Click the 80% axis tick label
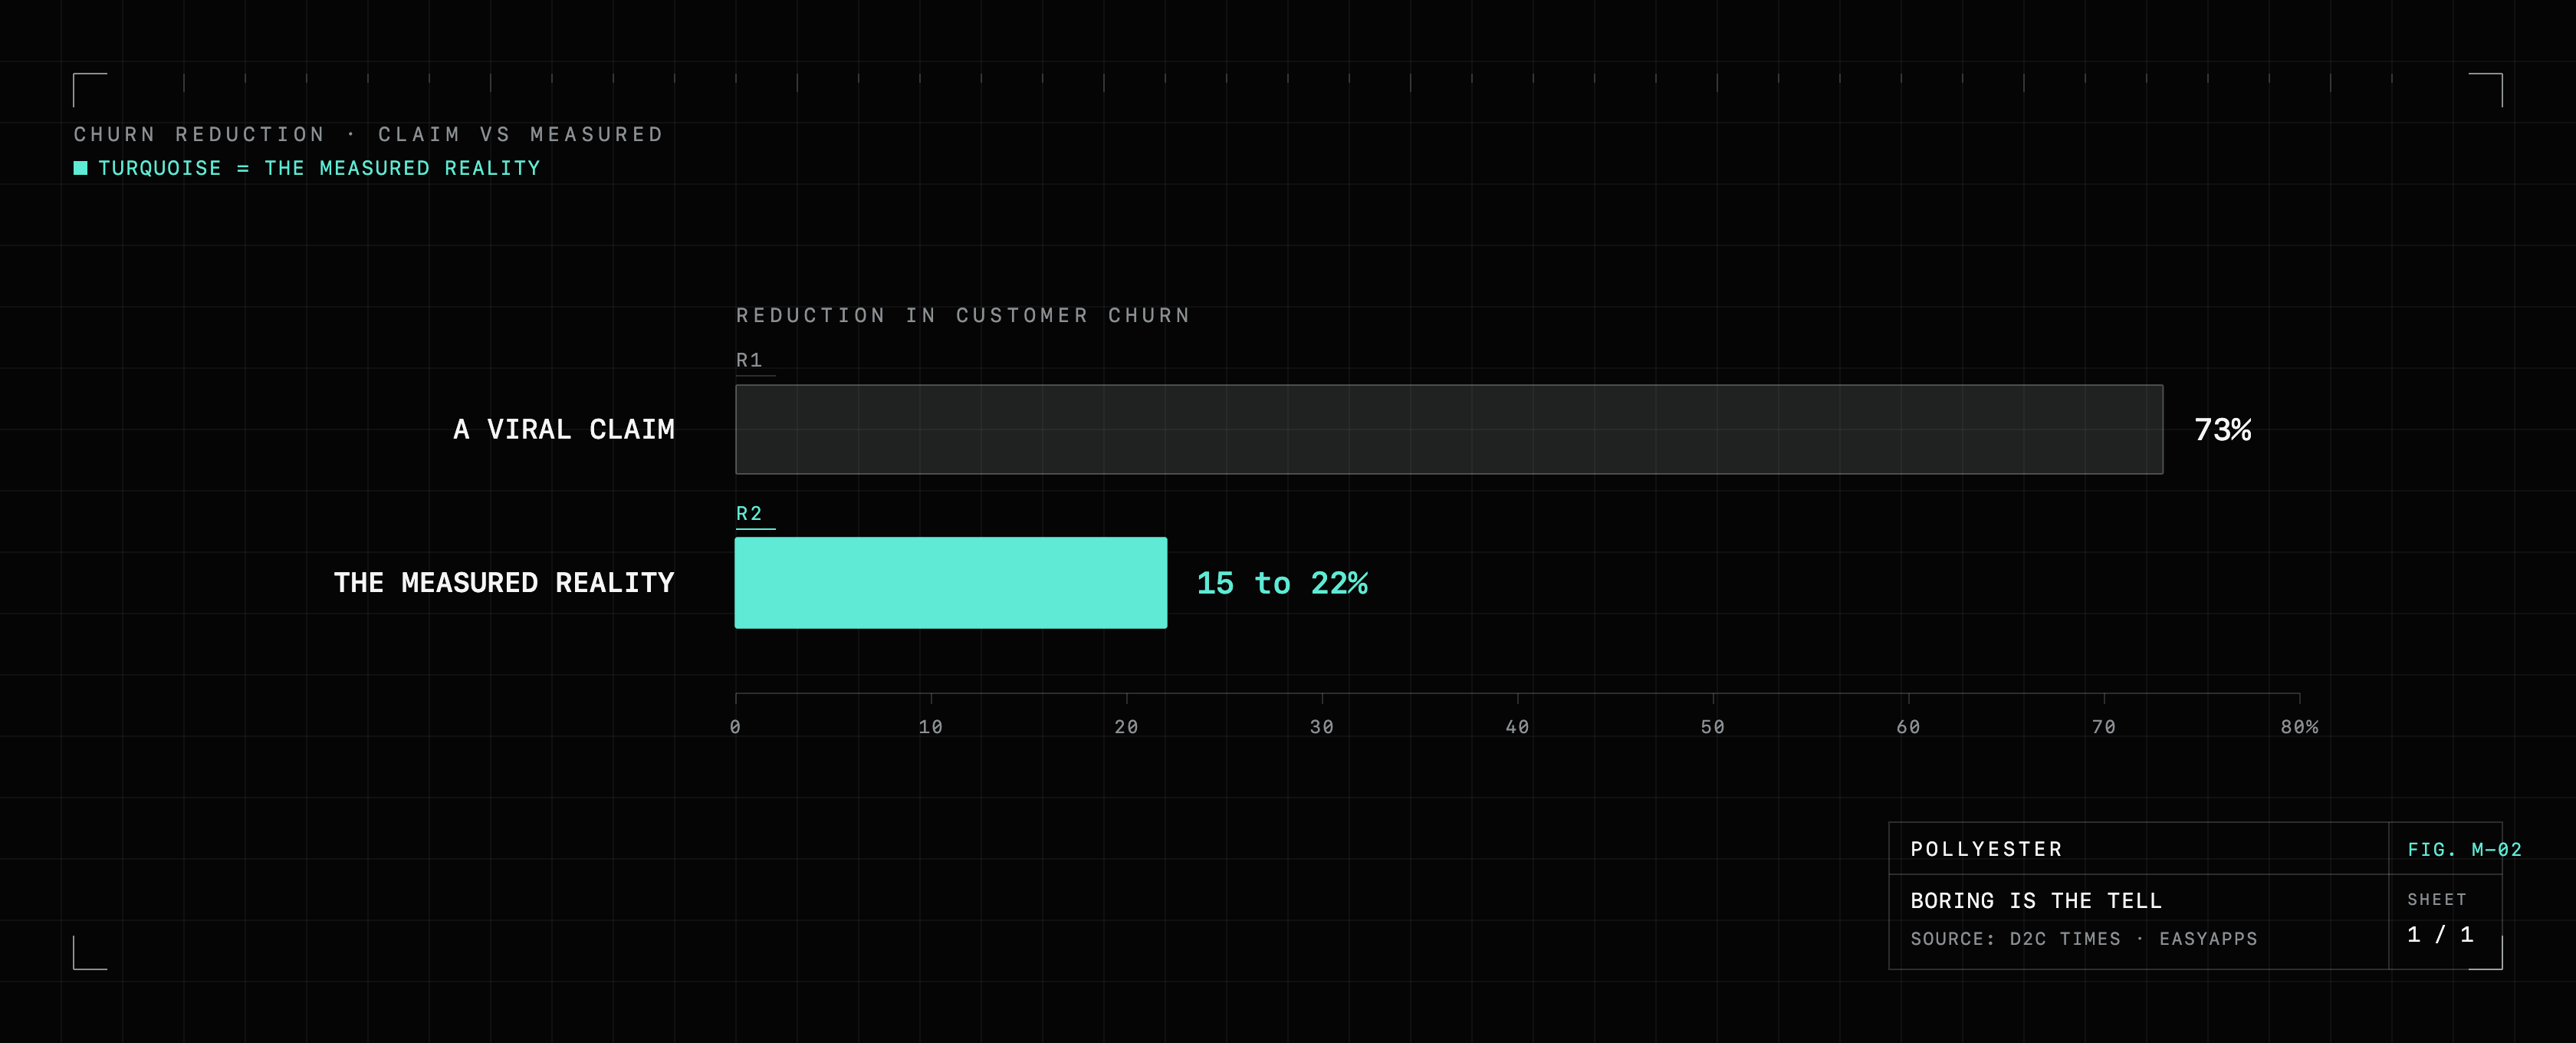This screenshot has height=1043, width=2576. click(2299, 727)
